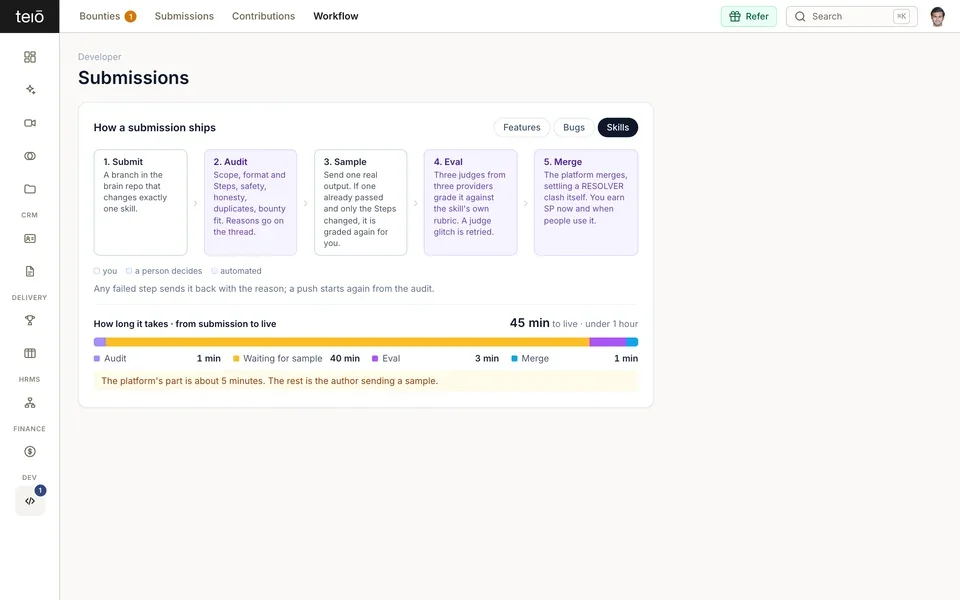The width and height of the screenshot is (960, 600).
Task: Click the yellow Waiting for sample bar segment
Action: click(x=347, y=342)
